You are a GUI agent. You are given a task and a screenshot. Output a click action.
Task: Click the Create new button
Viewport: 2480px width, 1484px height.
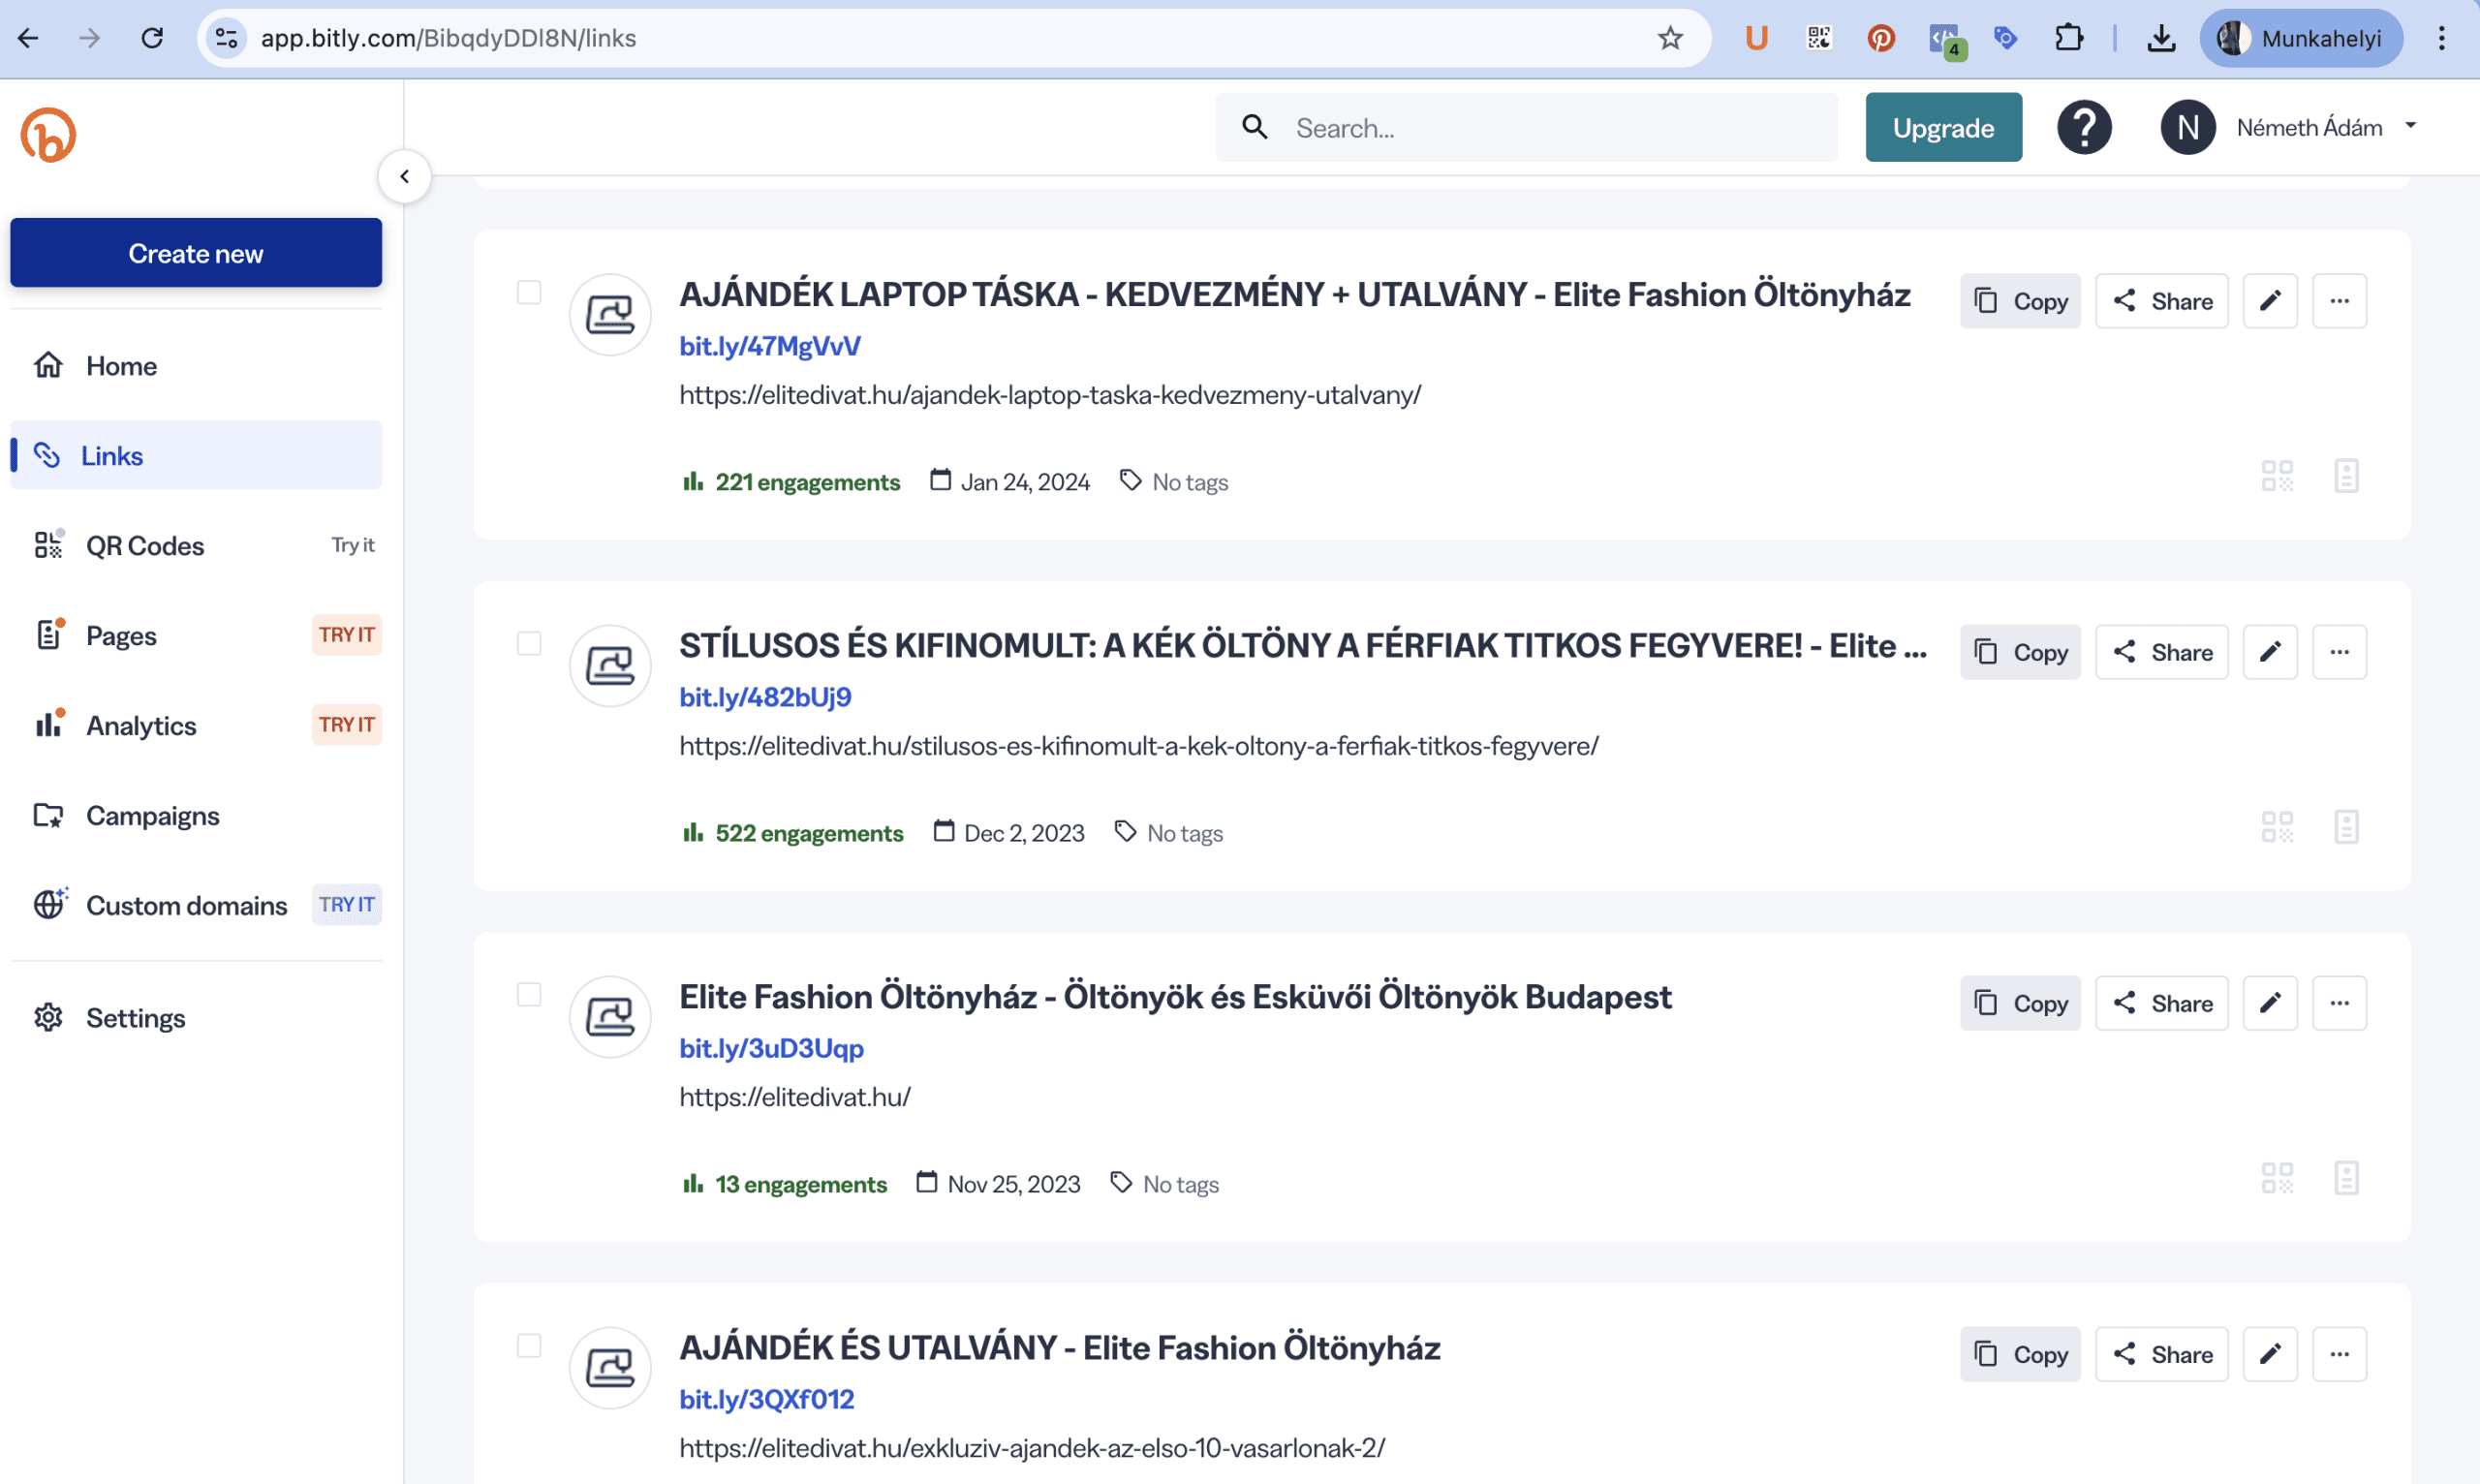click(196, 253)
